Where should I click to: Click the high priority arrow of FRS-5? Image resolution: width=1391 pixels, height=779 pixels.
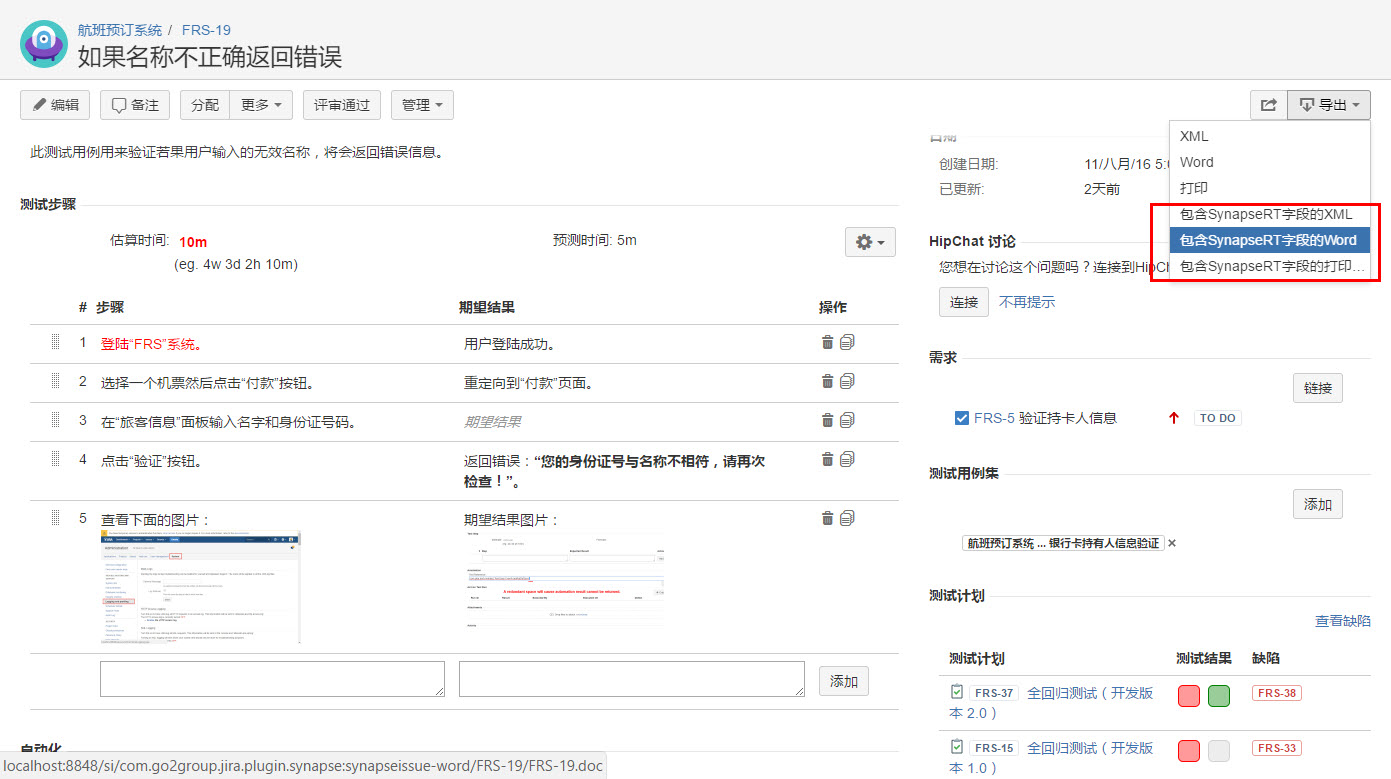point(1174,418)
